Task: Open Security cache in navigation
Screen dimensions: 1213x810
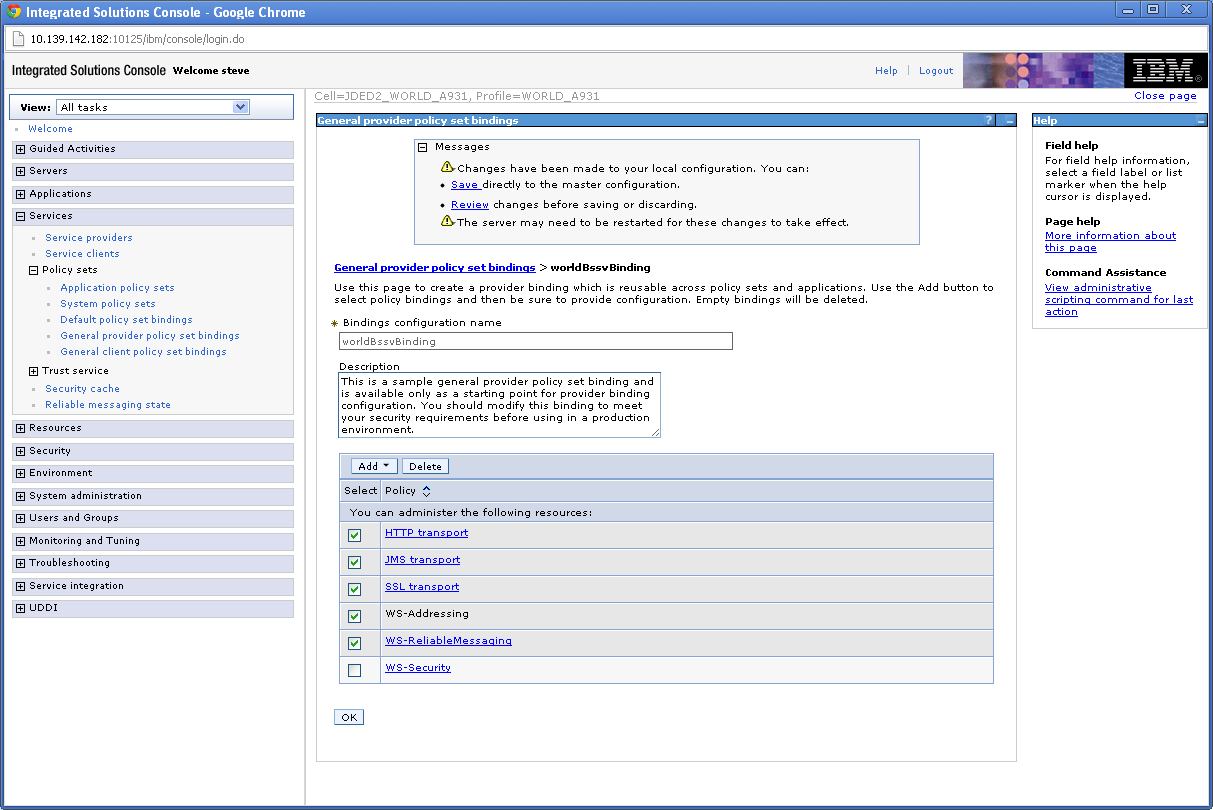Action: (x=82, y=389)
